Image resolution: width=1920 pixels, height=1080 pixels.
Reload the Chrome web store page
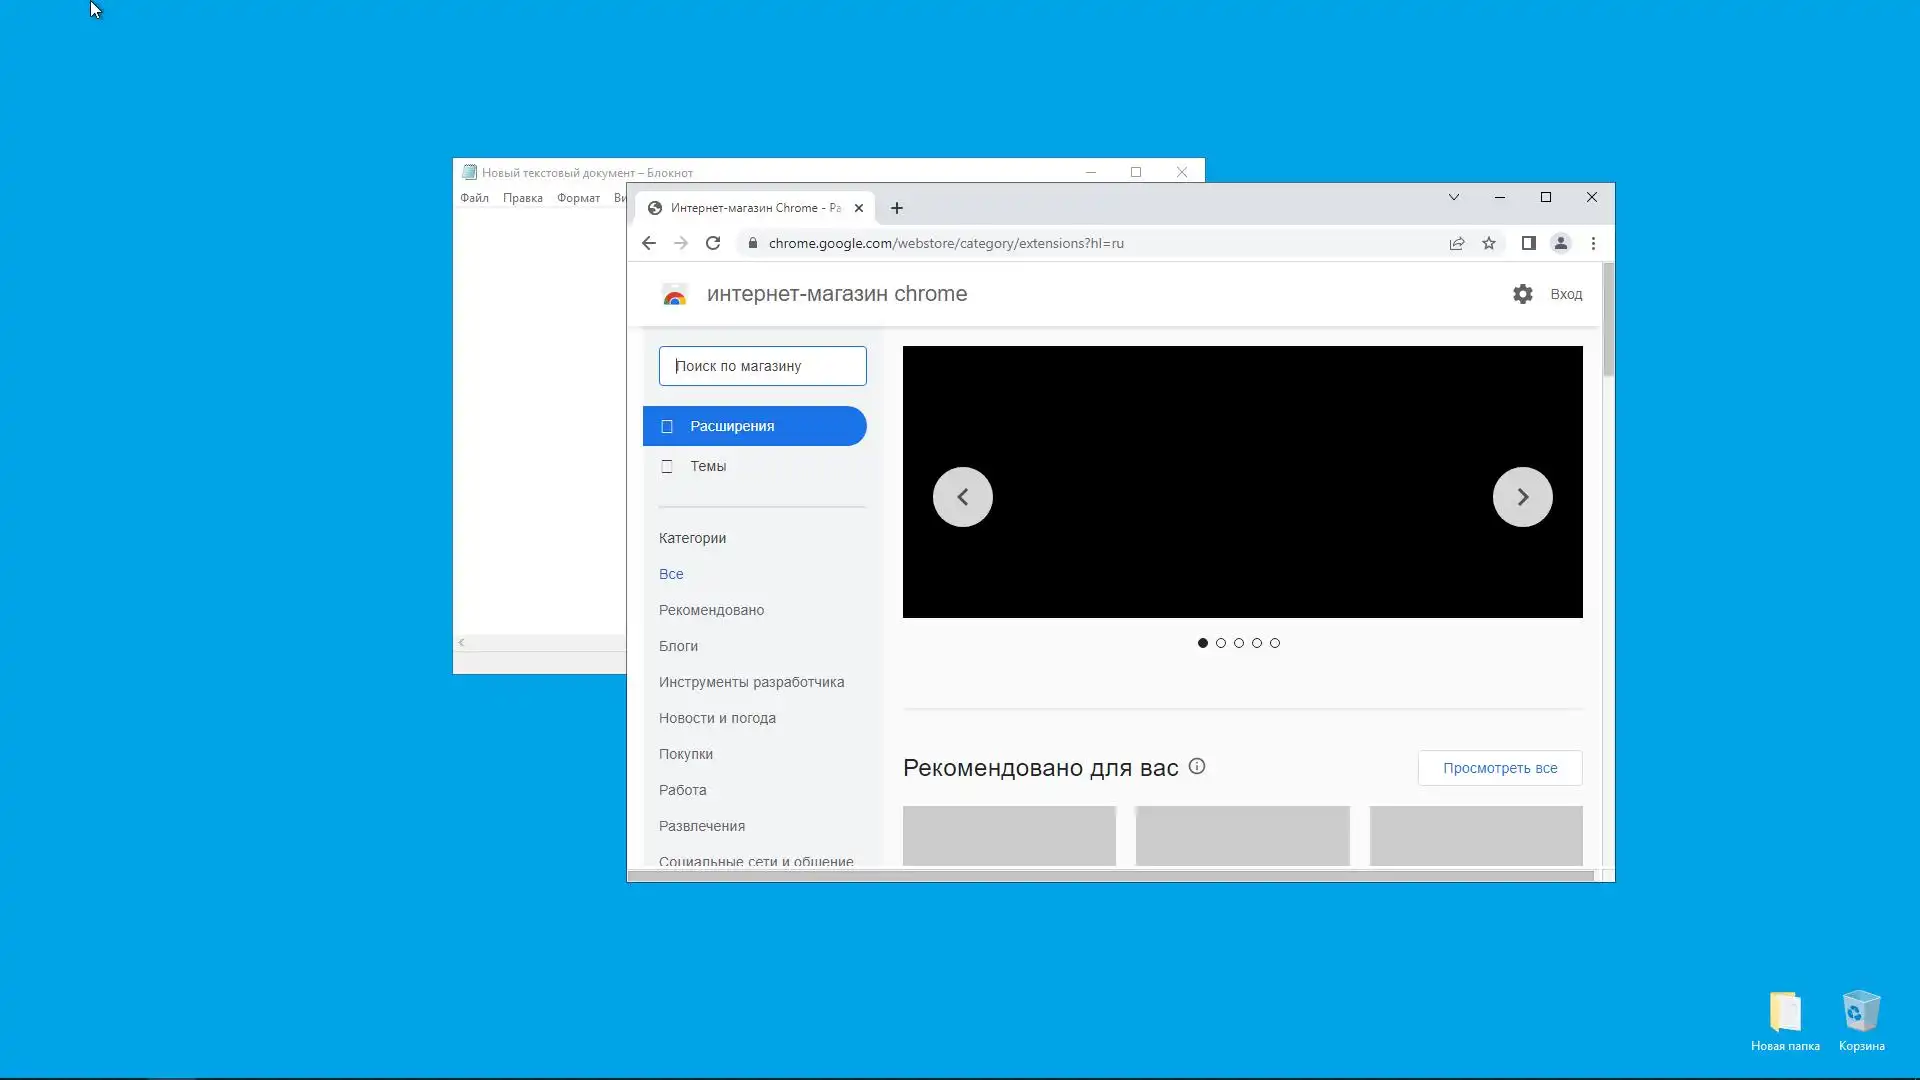click(713, 243)
